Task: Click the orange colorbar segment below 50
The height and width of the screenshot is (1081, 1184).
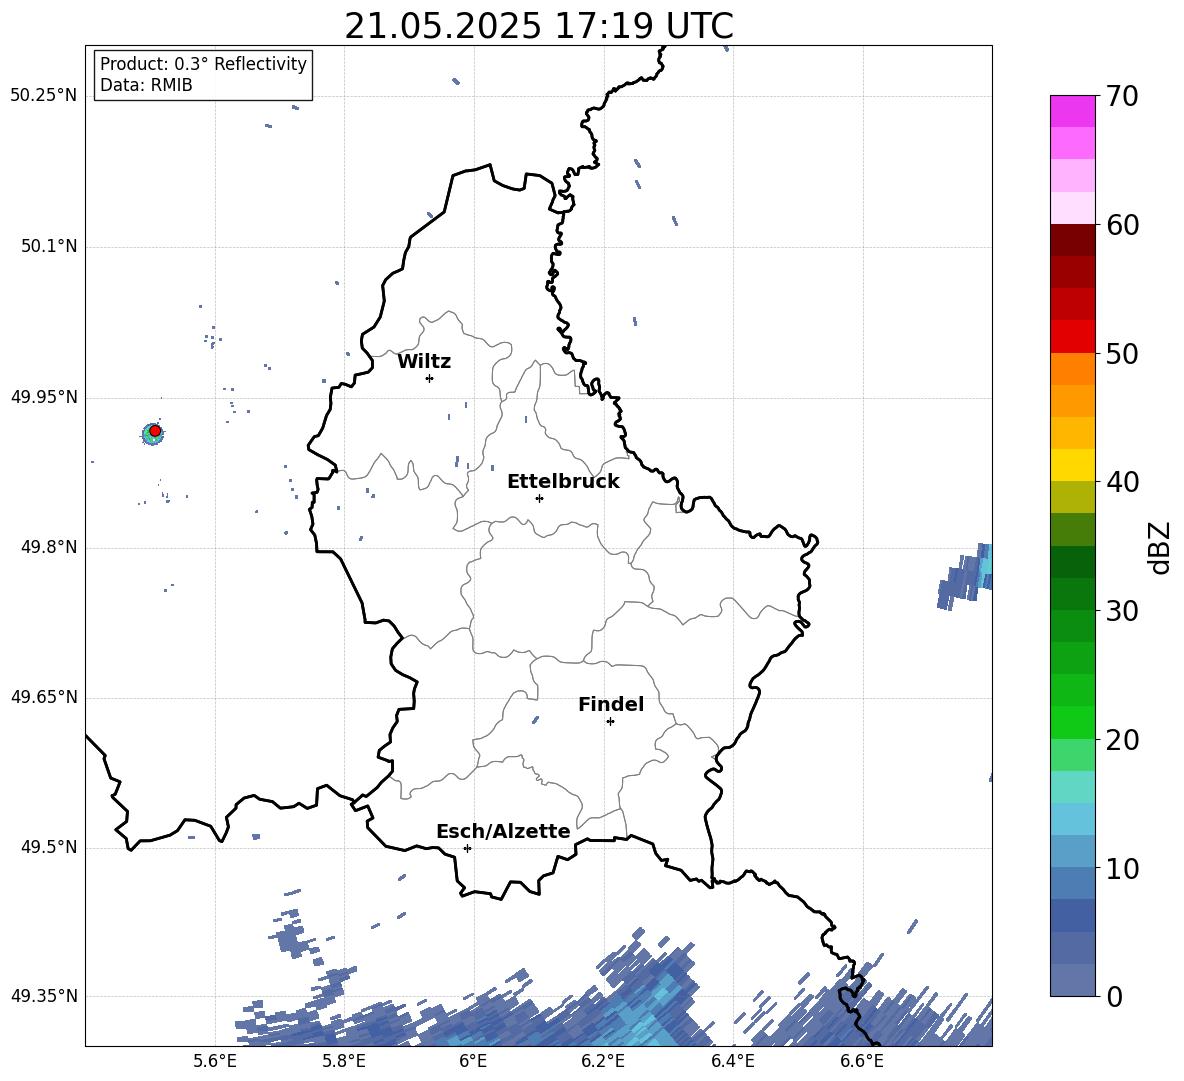Action: point(1072,369)
